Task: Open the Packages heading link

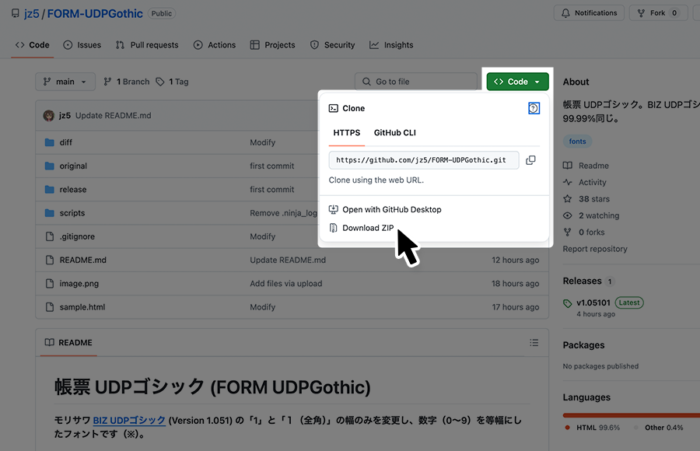Action: point(583,345)
